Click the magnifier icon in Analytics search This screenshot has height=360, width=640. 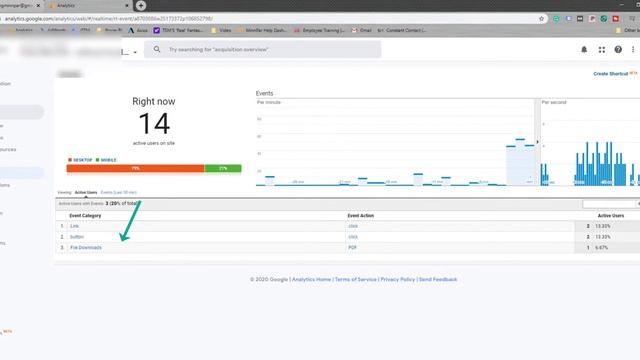click(x=157, y=49)
